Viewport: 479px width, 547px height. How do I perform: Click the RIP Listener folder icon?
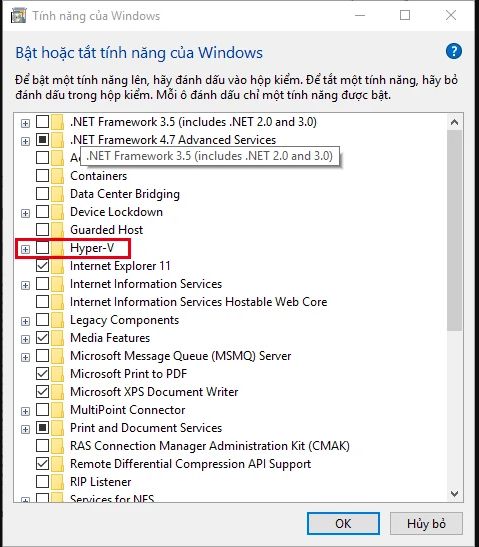tap(57, 482)
